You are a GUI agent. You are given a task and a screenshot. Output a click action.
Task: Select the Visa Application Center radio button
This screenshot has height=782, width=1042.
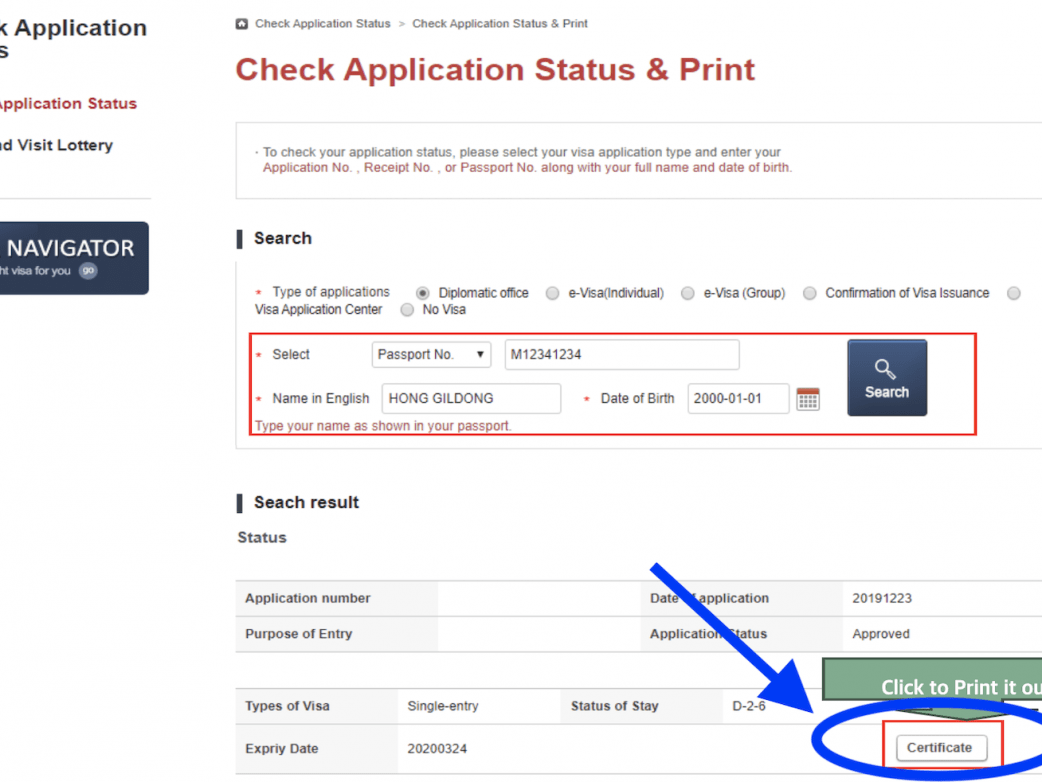coord(1013,293)
